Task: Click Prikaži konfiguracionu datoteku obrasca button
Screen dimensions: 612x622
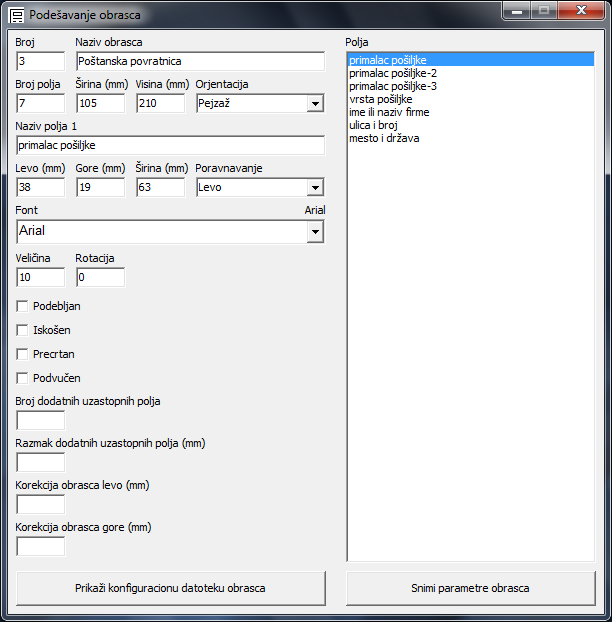Action: click(170, 588)
